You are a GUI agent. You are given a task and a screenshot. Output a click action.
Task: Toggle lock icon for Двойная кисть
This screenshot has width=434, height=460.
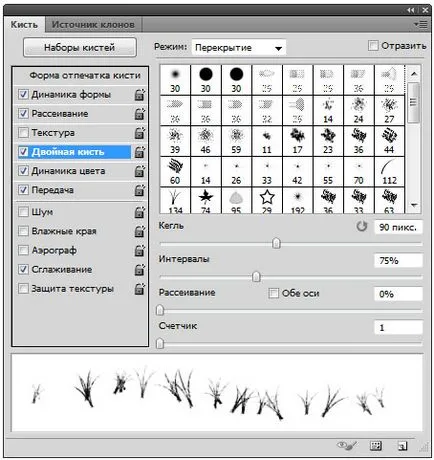click(140, 152)
